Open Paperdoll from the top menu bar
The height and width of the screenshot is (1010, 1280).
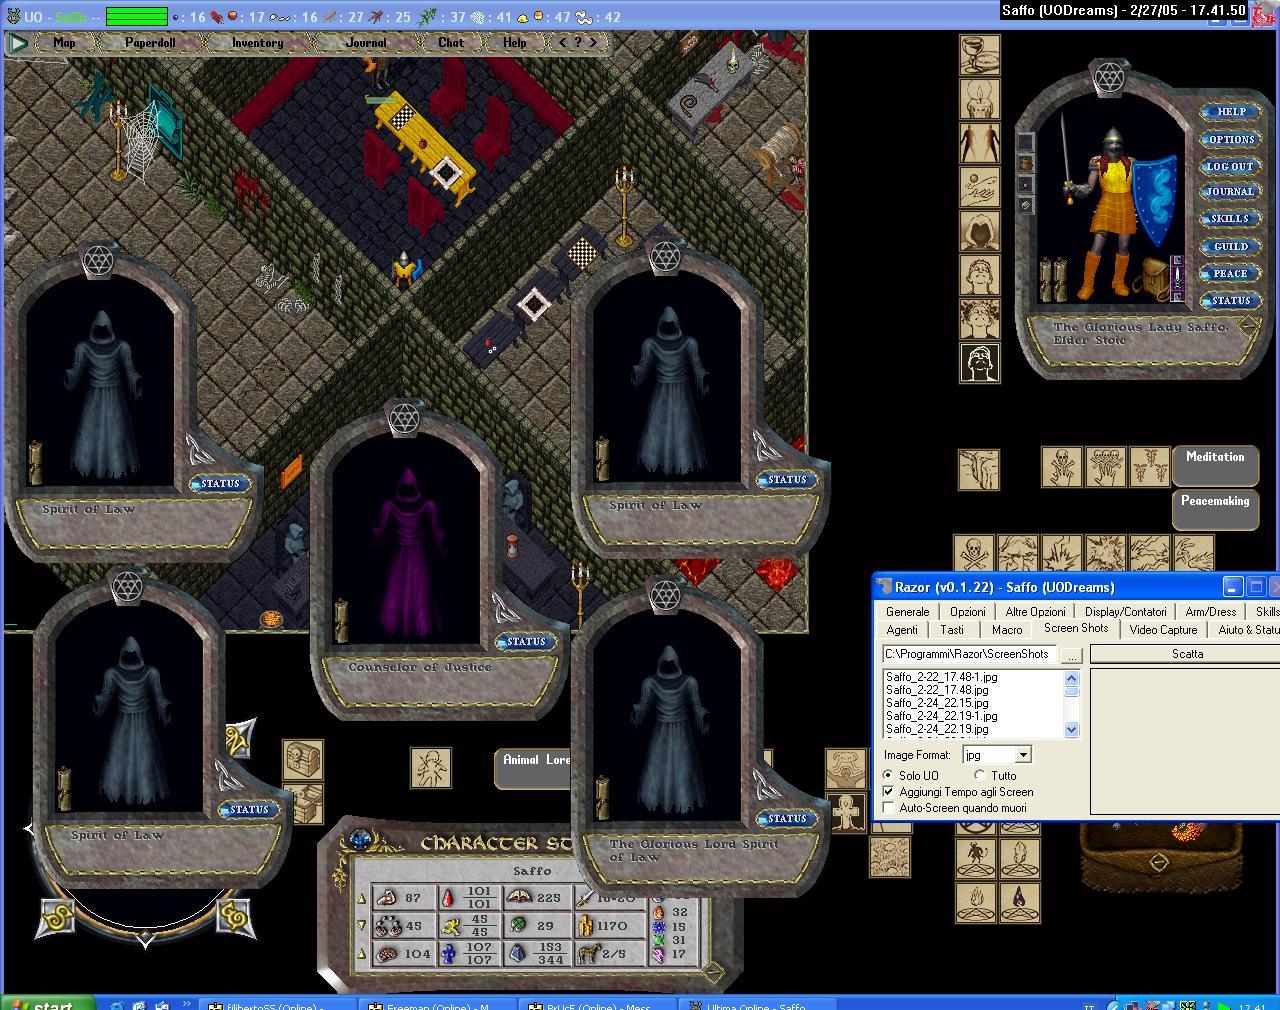pos(150,43)
